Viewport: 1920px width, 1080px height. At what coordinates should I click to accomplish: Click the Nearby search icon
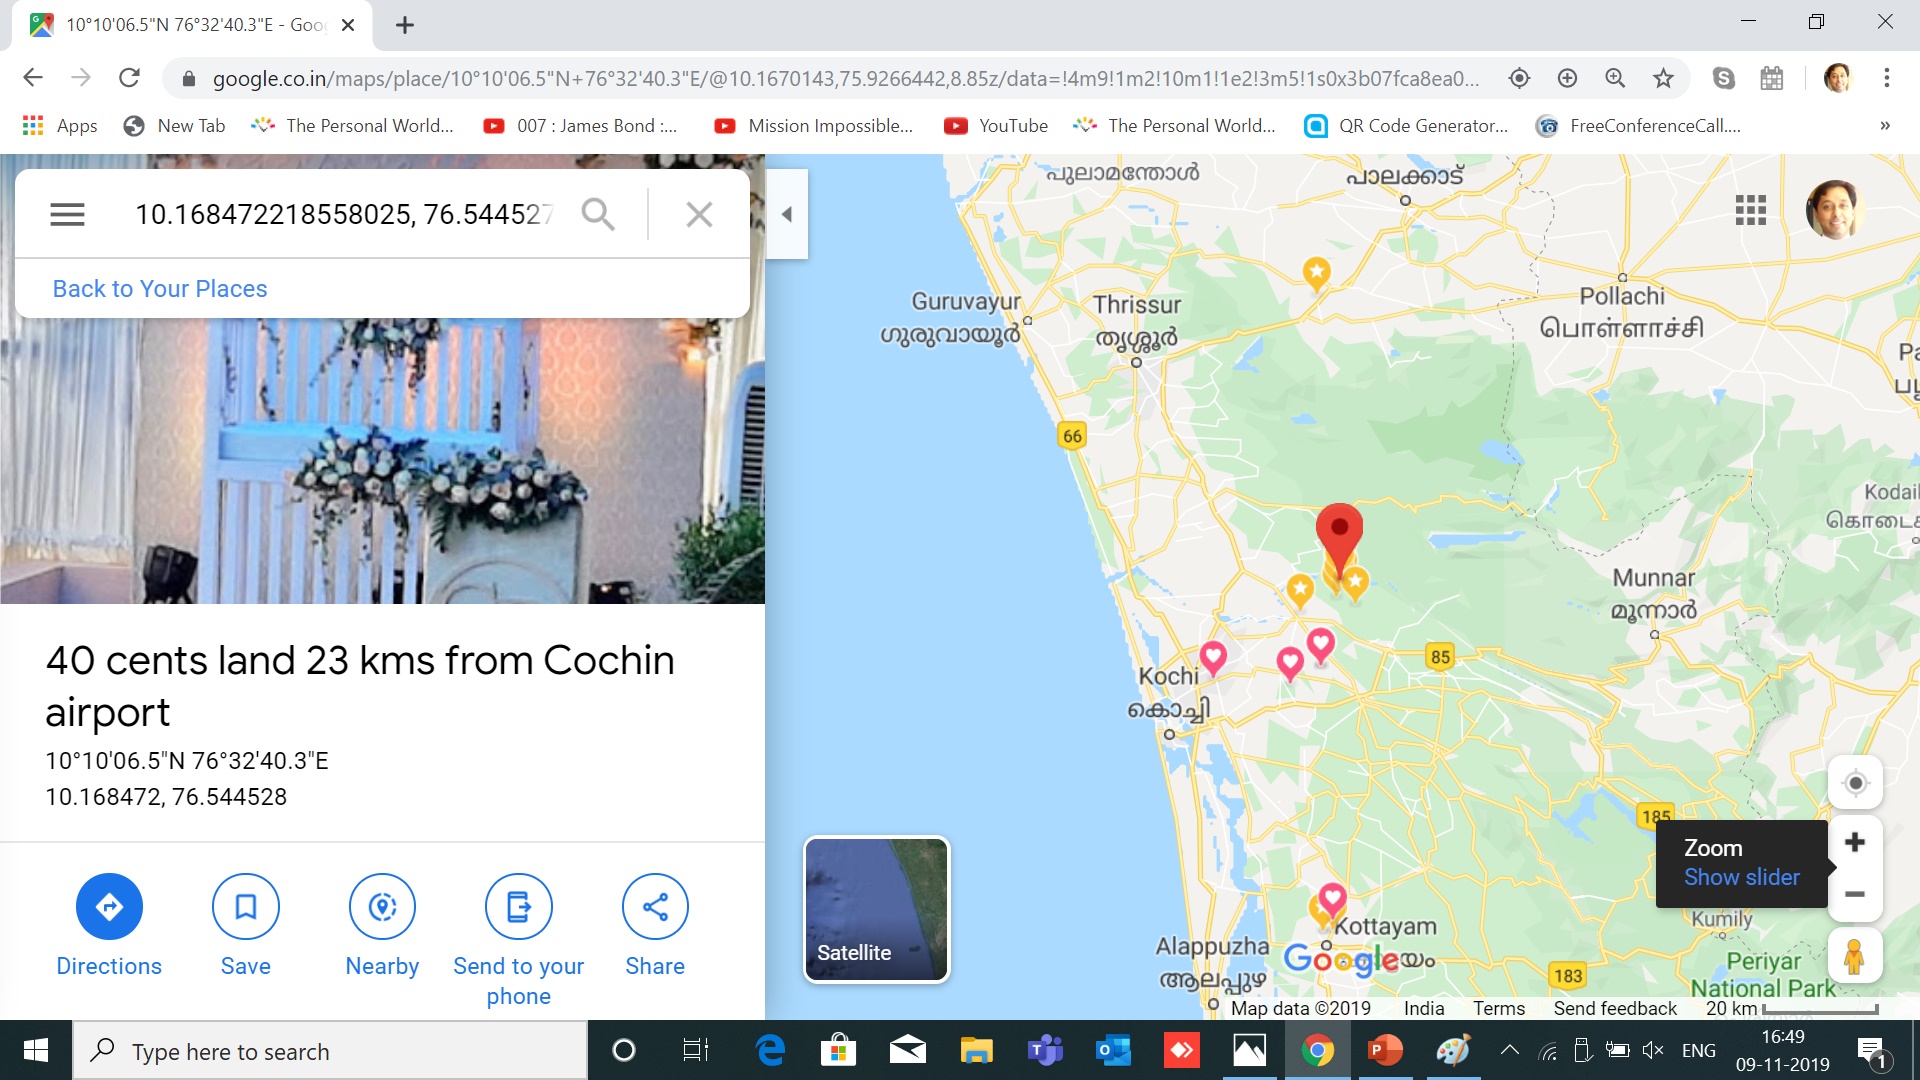coord(382,907)
